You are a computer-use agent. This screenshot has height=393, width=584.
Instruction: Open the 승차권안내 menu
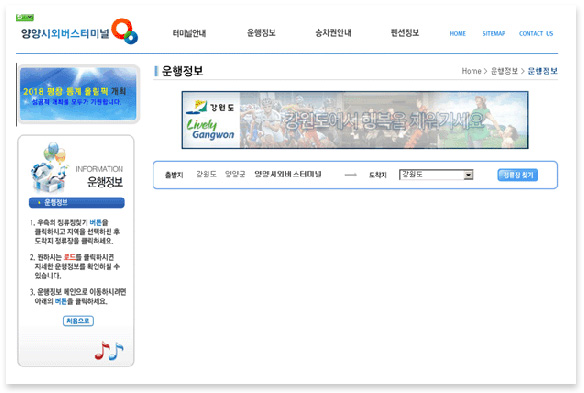333,33
